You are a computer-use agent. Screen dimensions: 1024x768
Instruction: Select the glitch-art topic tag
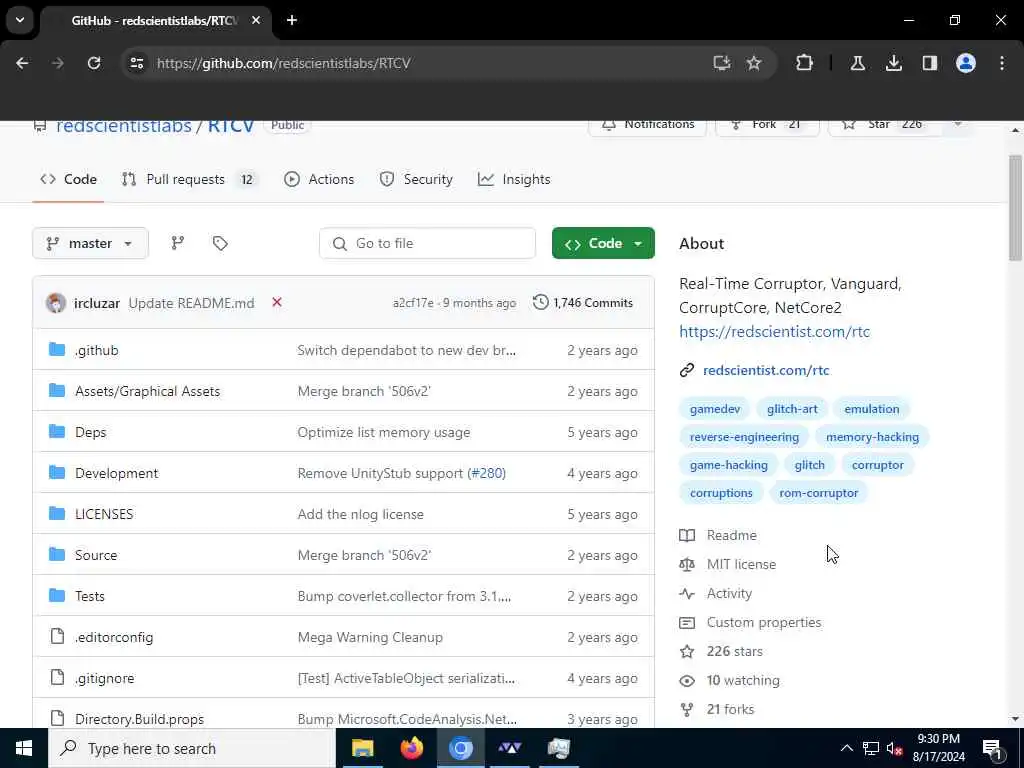tap(792, 409)
